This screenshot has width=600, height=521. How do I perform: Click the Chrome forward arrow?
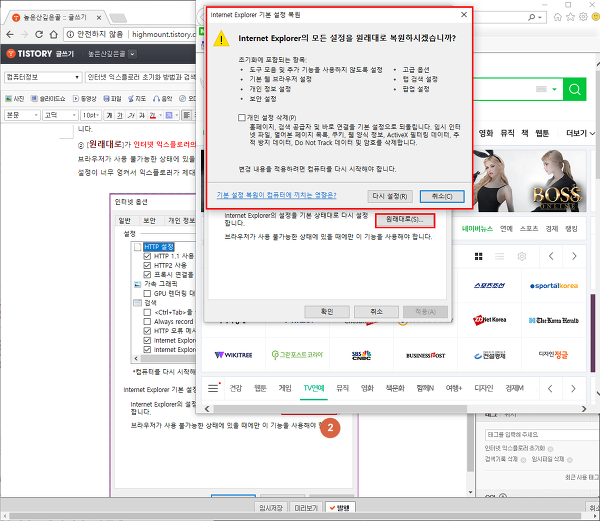pos(24,34)
